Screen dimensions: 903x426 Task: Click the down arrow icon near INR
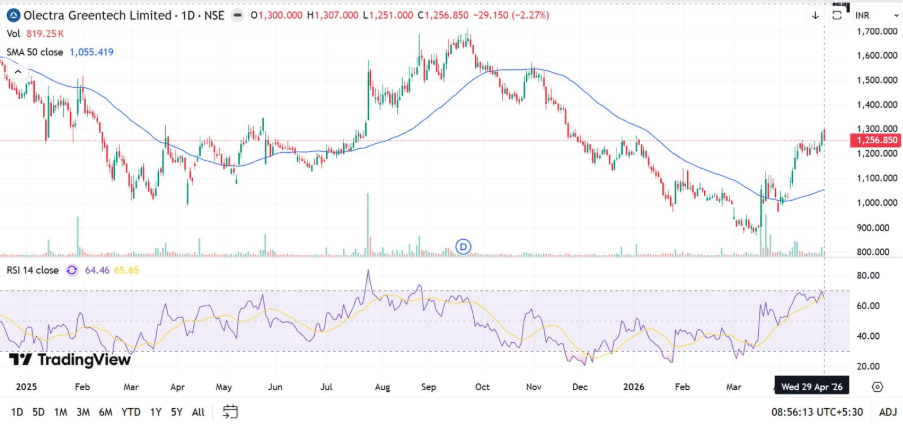coord(815,16)
